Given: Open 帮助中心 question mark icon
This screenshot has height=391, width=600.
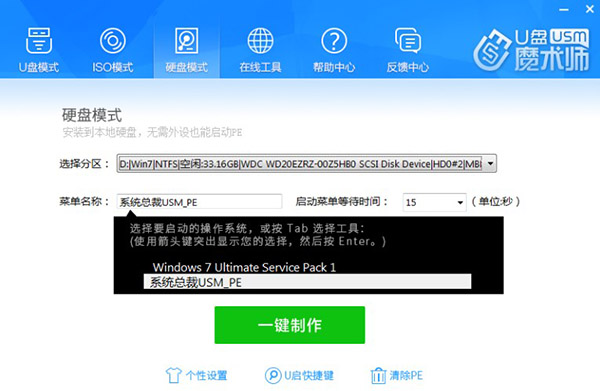Looking at the screenshot, I should point(334,40).
